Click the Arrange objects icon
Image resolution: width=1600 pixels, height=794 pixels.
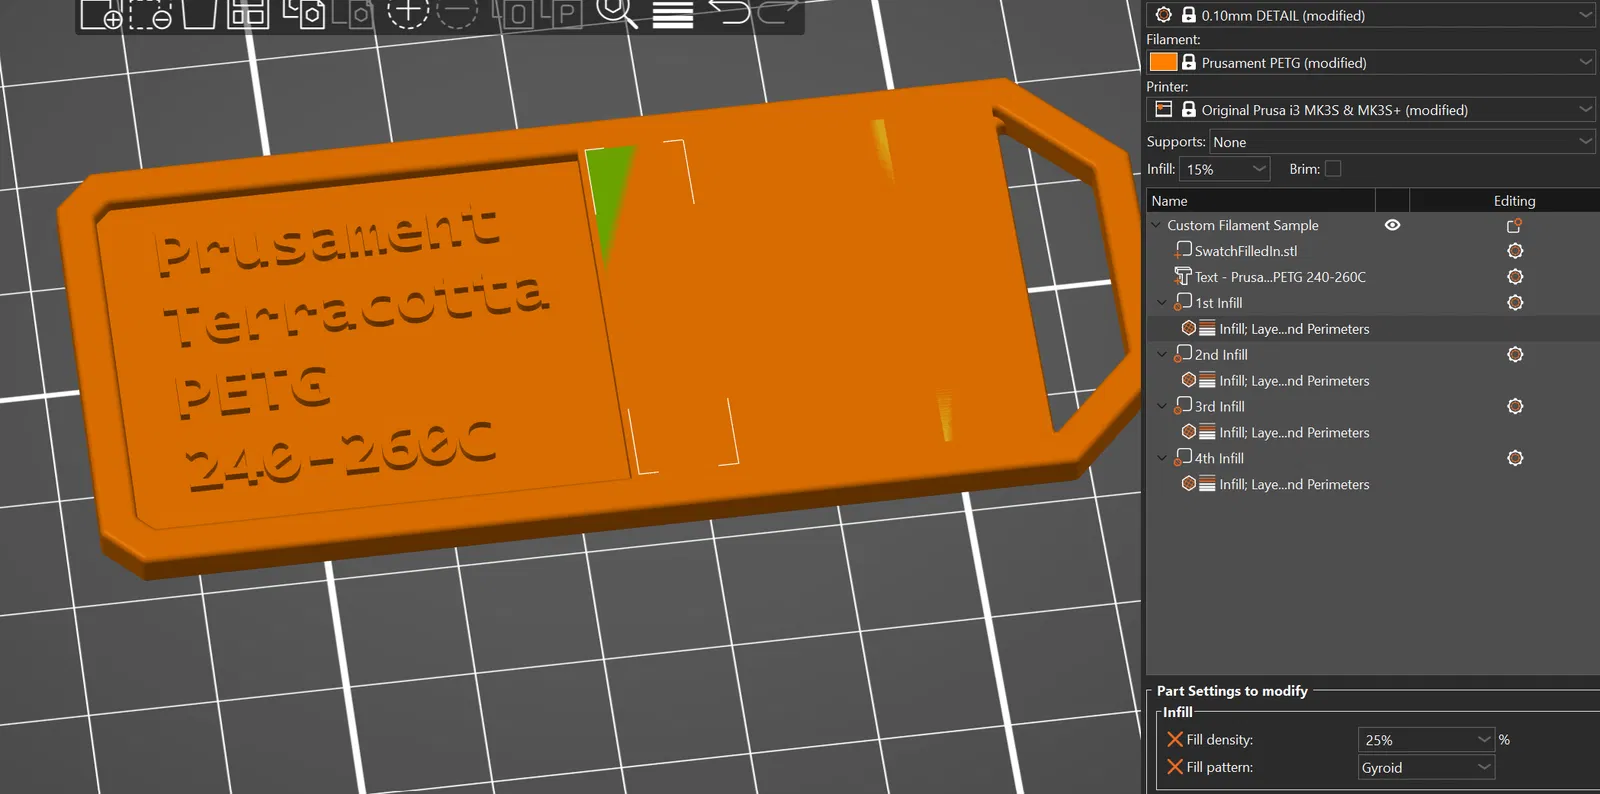pyautogui.click(x=247, y=14)
